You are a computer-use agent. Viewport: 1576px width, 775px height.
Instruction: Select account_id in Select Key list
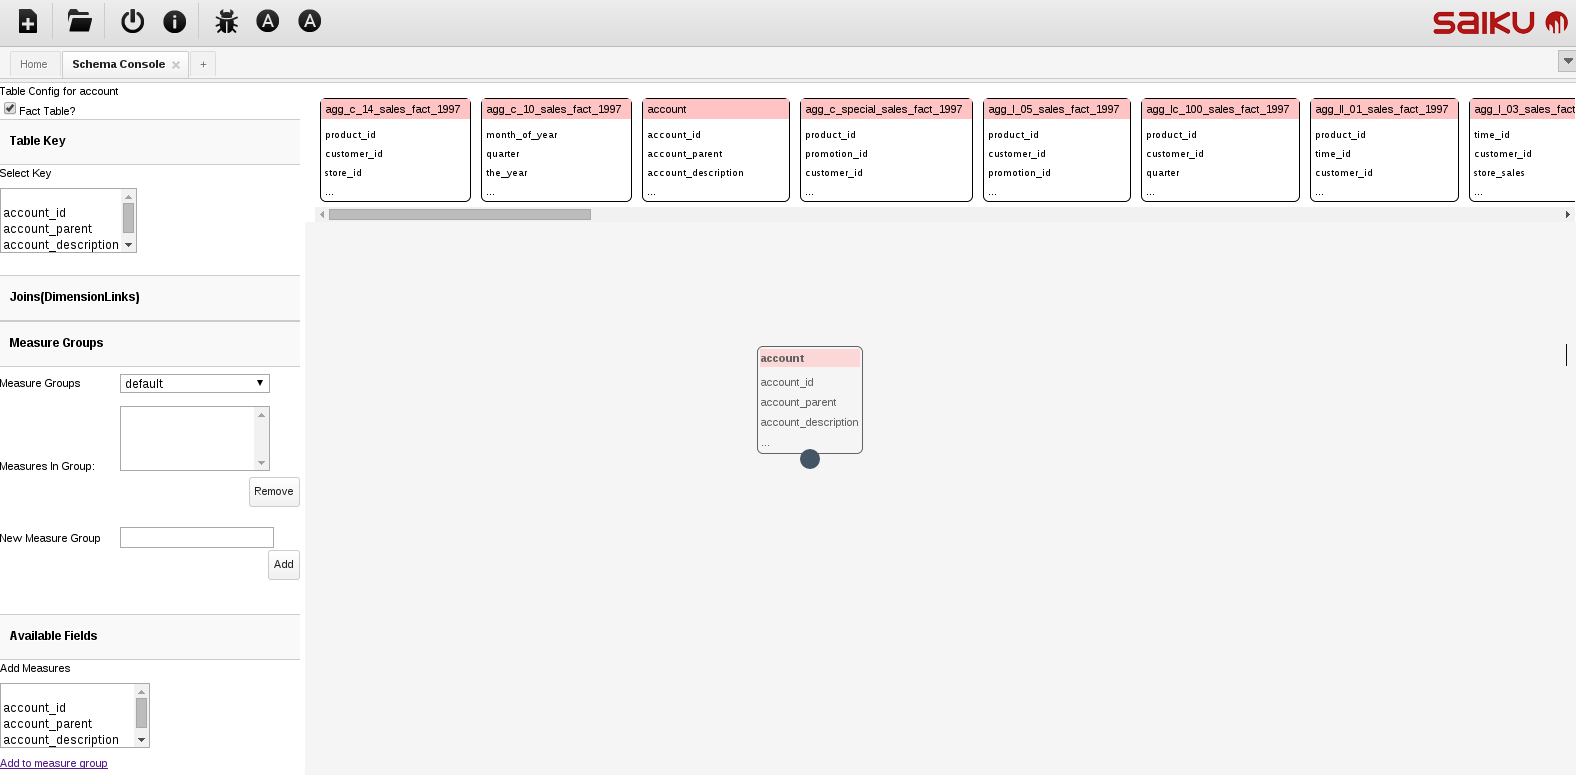[35, 213]
